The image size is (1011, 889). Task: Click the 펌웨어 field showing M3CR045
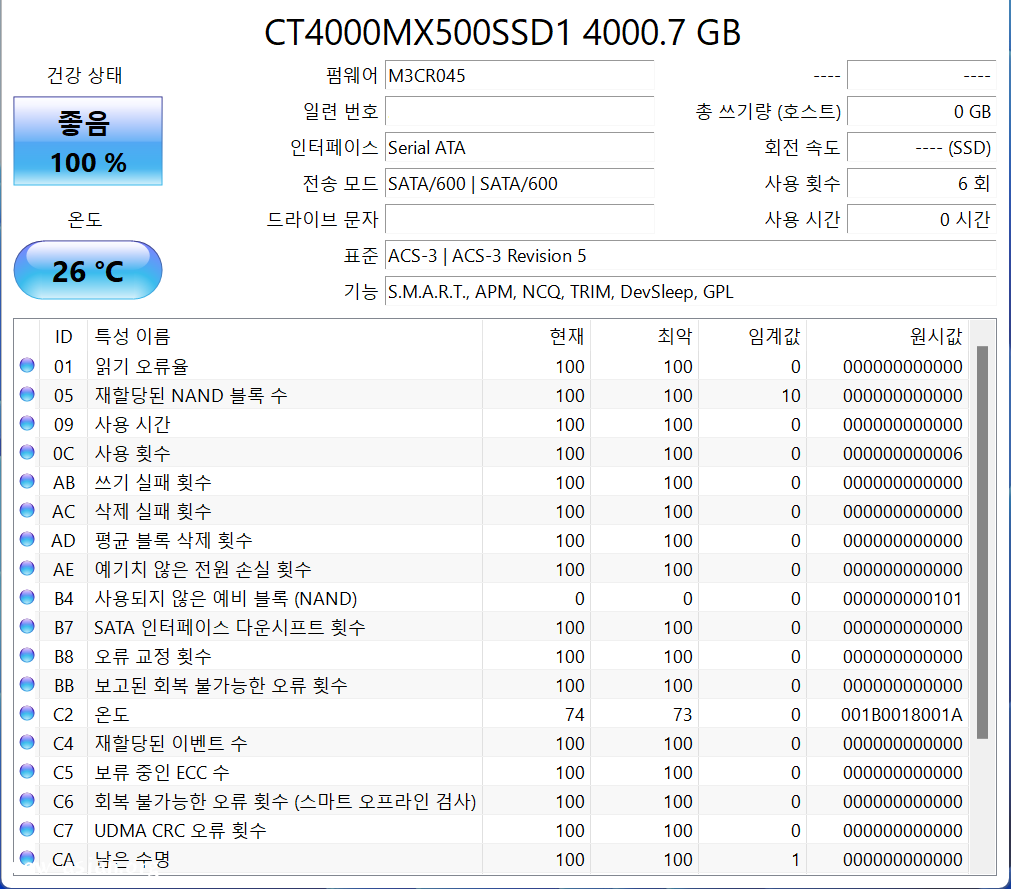point(520,75)
